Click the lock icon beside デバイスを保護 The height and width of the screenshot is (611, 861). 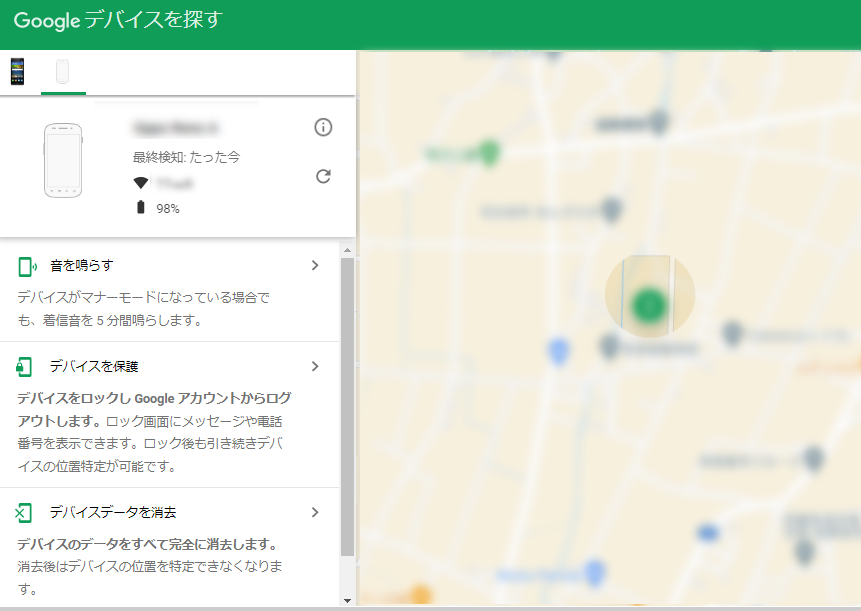[24, 367]
